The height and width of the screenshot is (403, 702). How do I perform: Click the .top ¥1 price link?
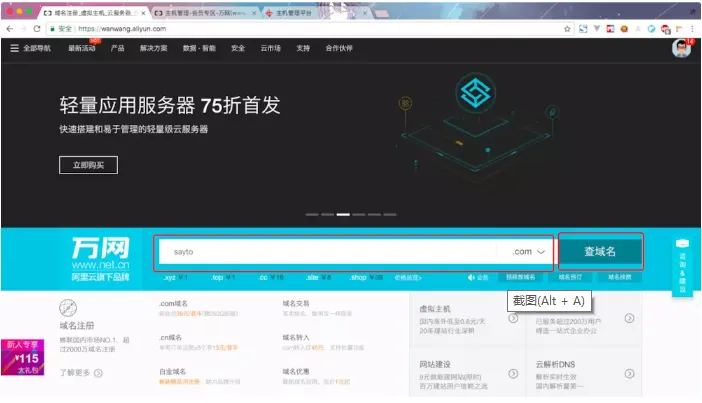pos(223,278)
